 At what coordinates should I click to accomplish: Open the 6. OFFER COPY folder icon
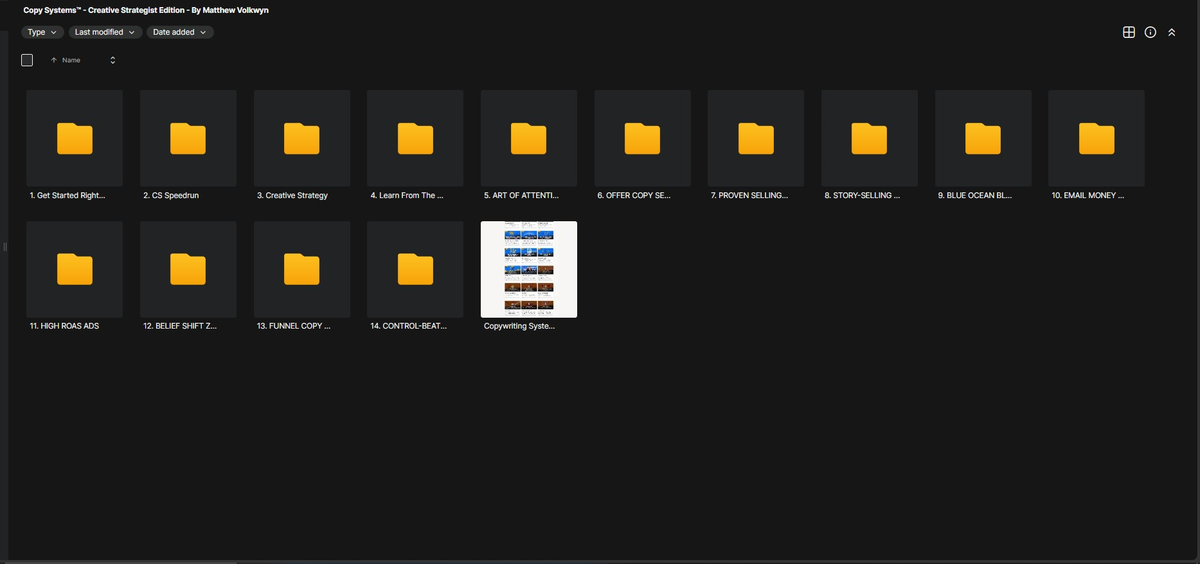[x=643, y=138]
